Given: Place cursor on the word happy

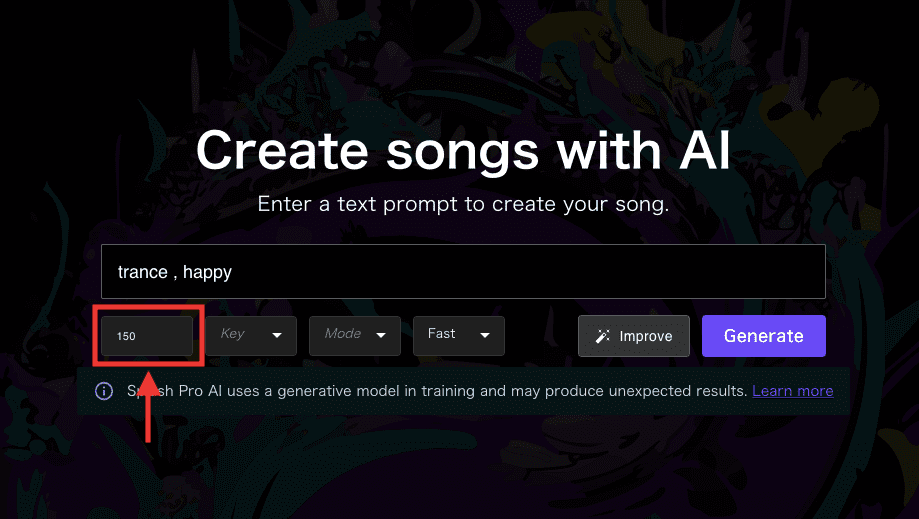Looking at the screenshot, I should (x=207, y=273).
